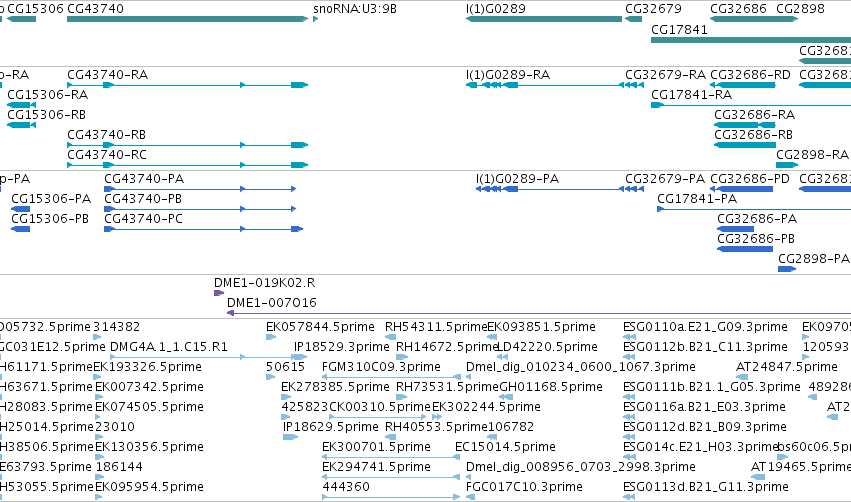
Task: Click the EK193326.5prime EST label
Action: 148,367
